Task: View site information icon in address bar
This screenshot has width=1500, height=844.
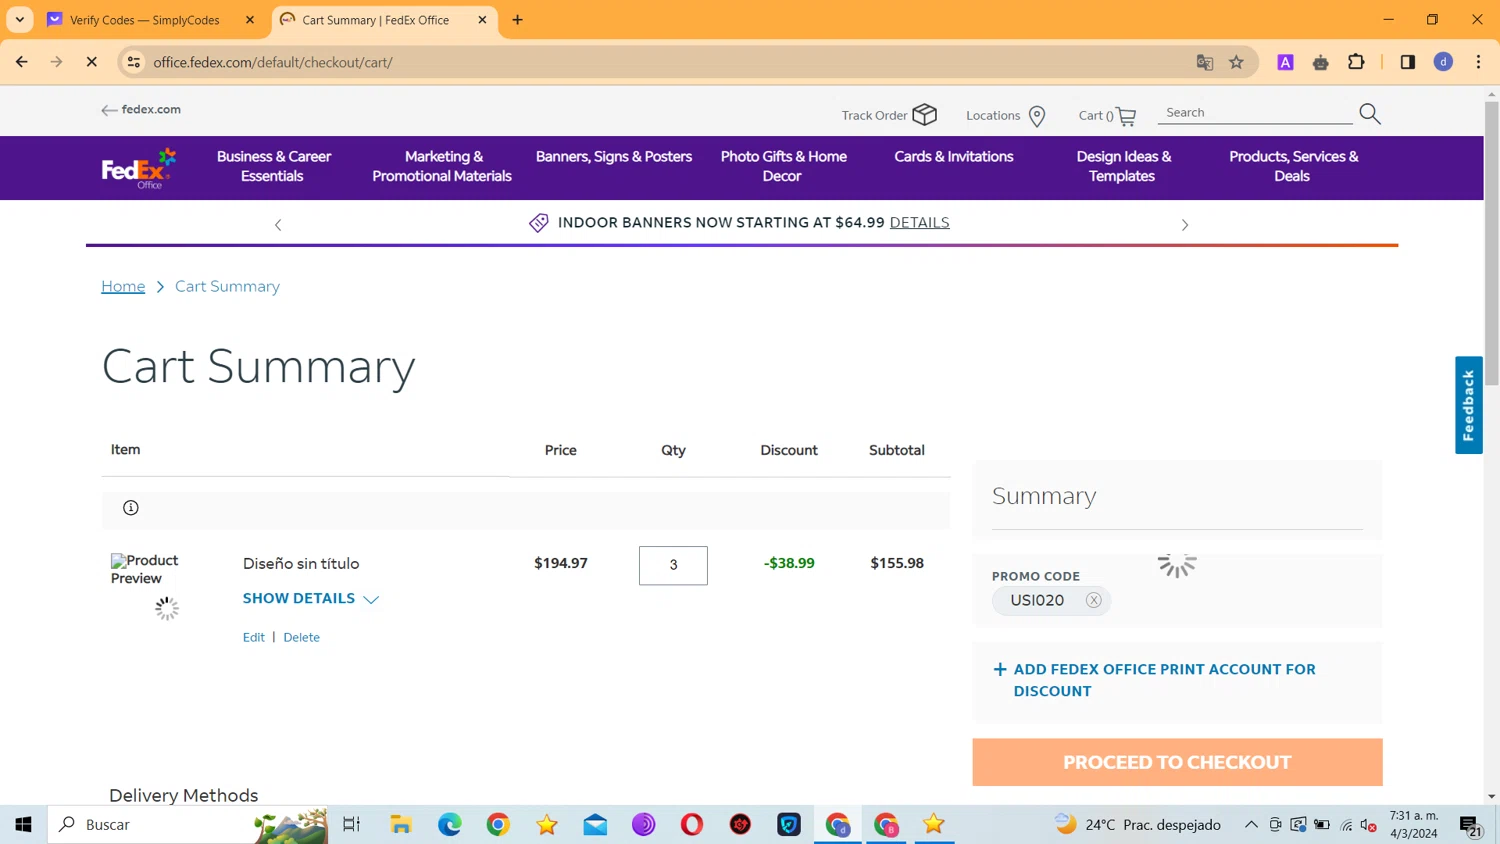Action: (x=133, y=62)
